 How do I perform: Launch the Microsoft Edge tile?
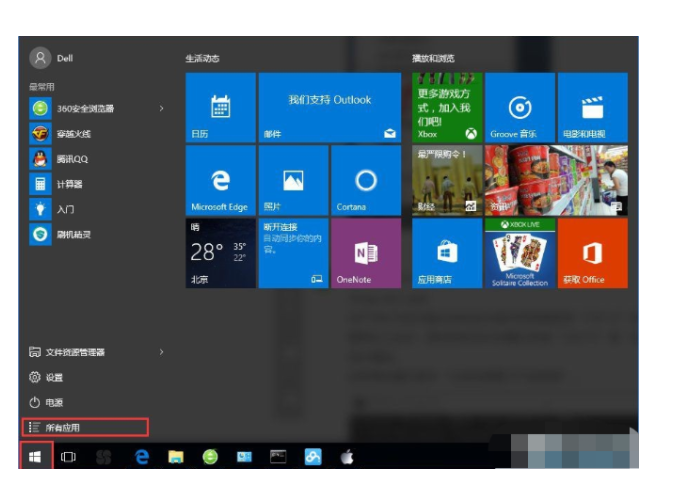pos(220,180)
